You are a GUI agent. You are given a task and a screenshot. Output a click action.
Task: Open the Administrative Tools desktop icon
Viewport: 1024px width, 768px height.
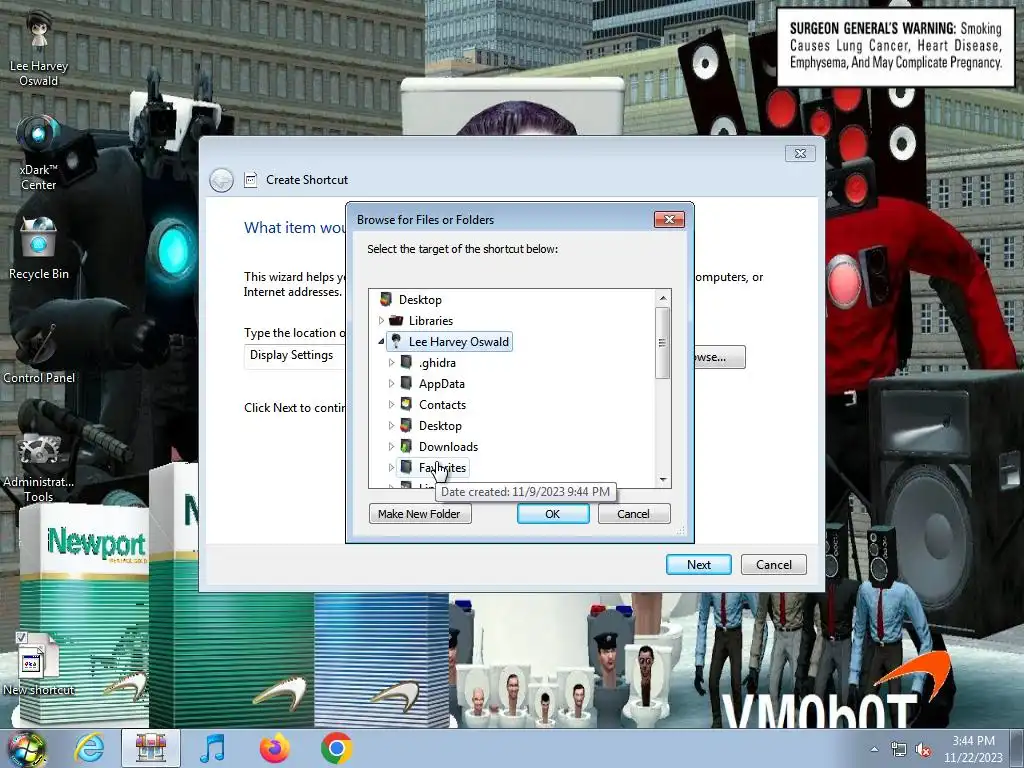pos(39,467)
